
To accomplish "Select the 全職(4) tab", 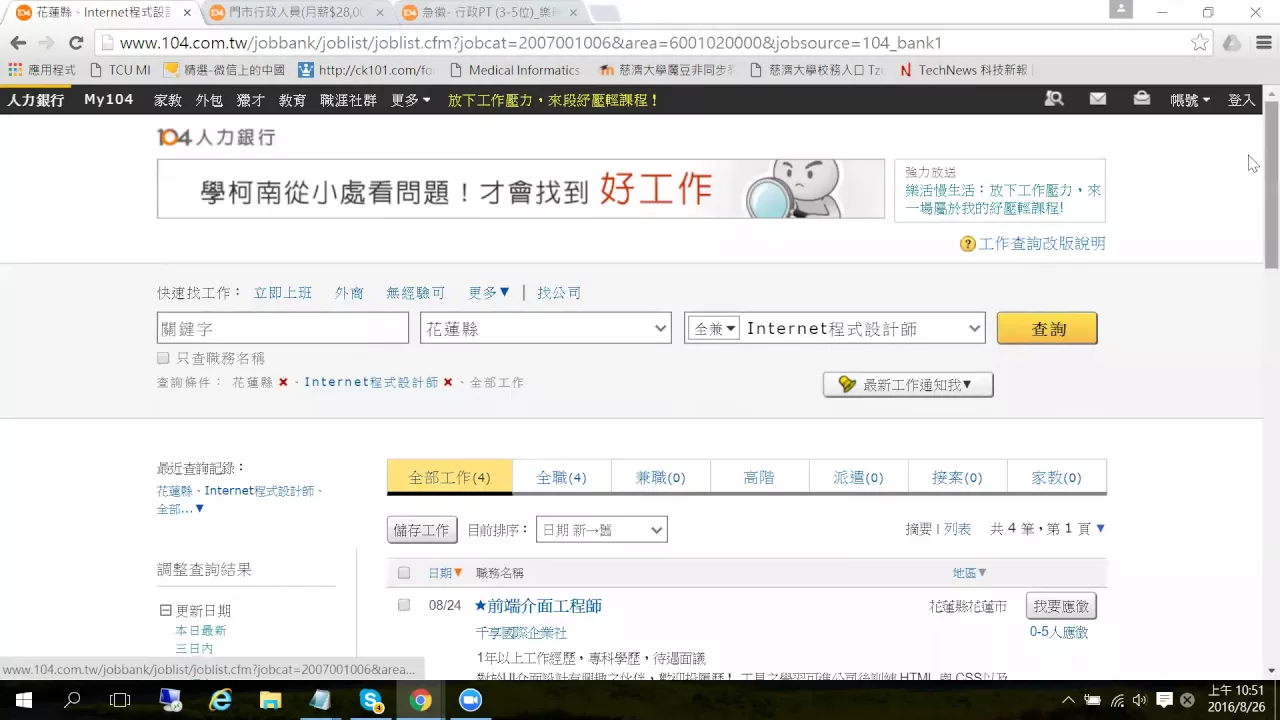I will [x=561, y=477].
